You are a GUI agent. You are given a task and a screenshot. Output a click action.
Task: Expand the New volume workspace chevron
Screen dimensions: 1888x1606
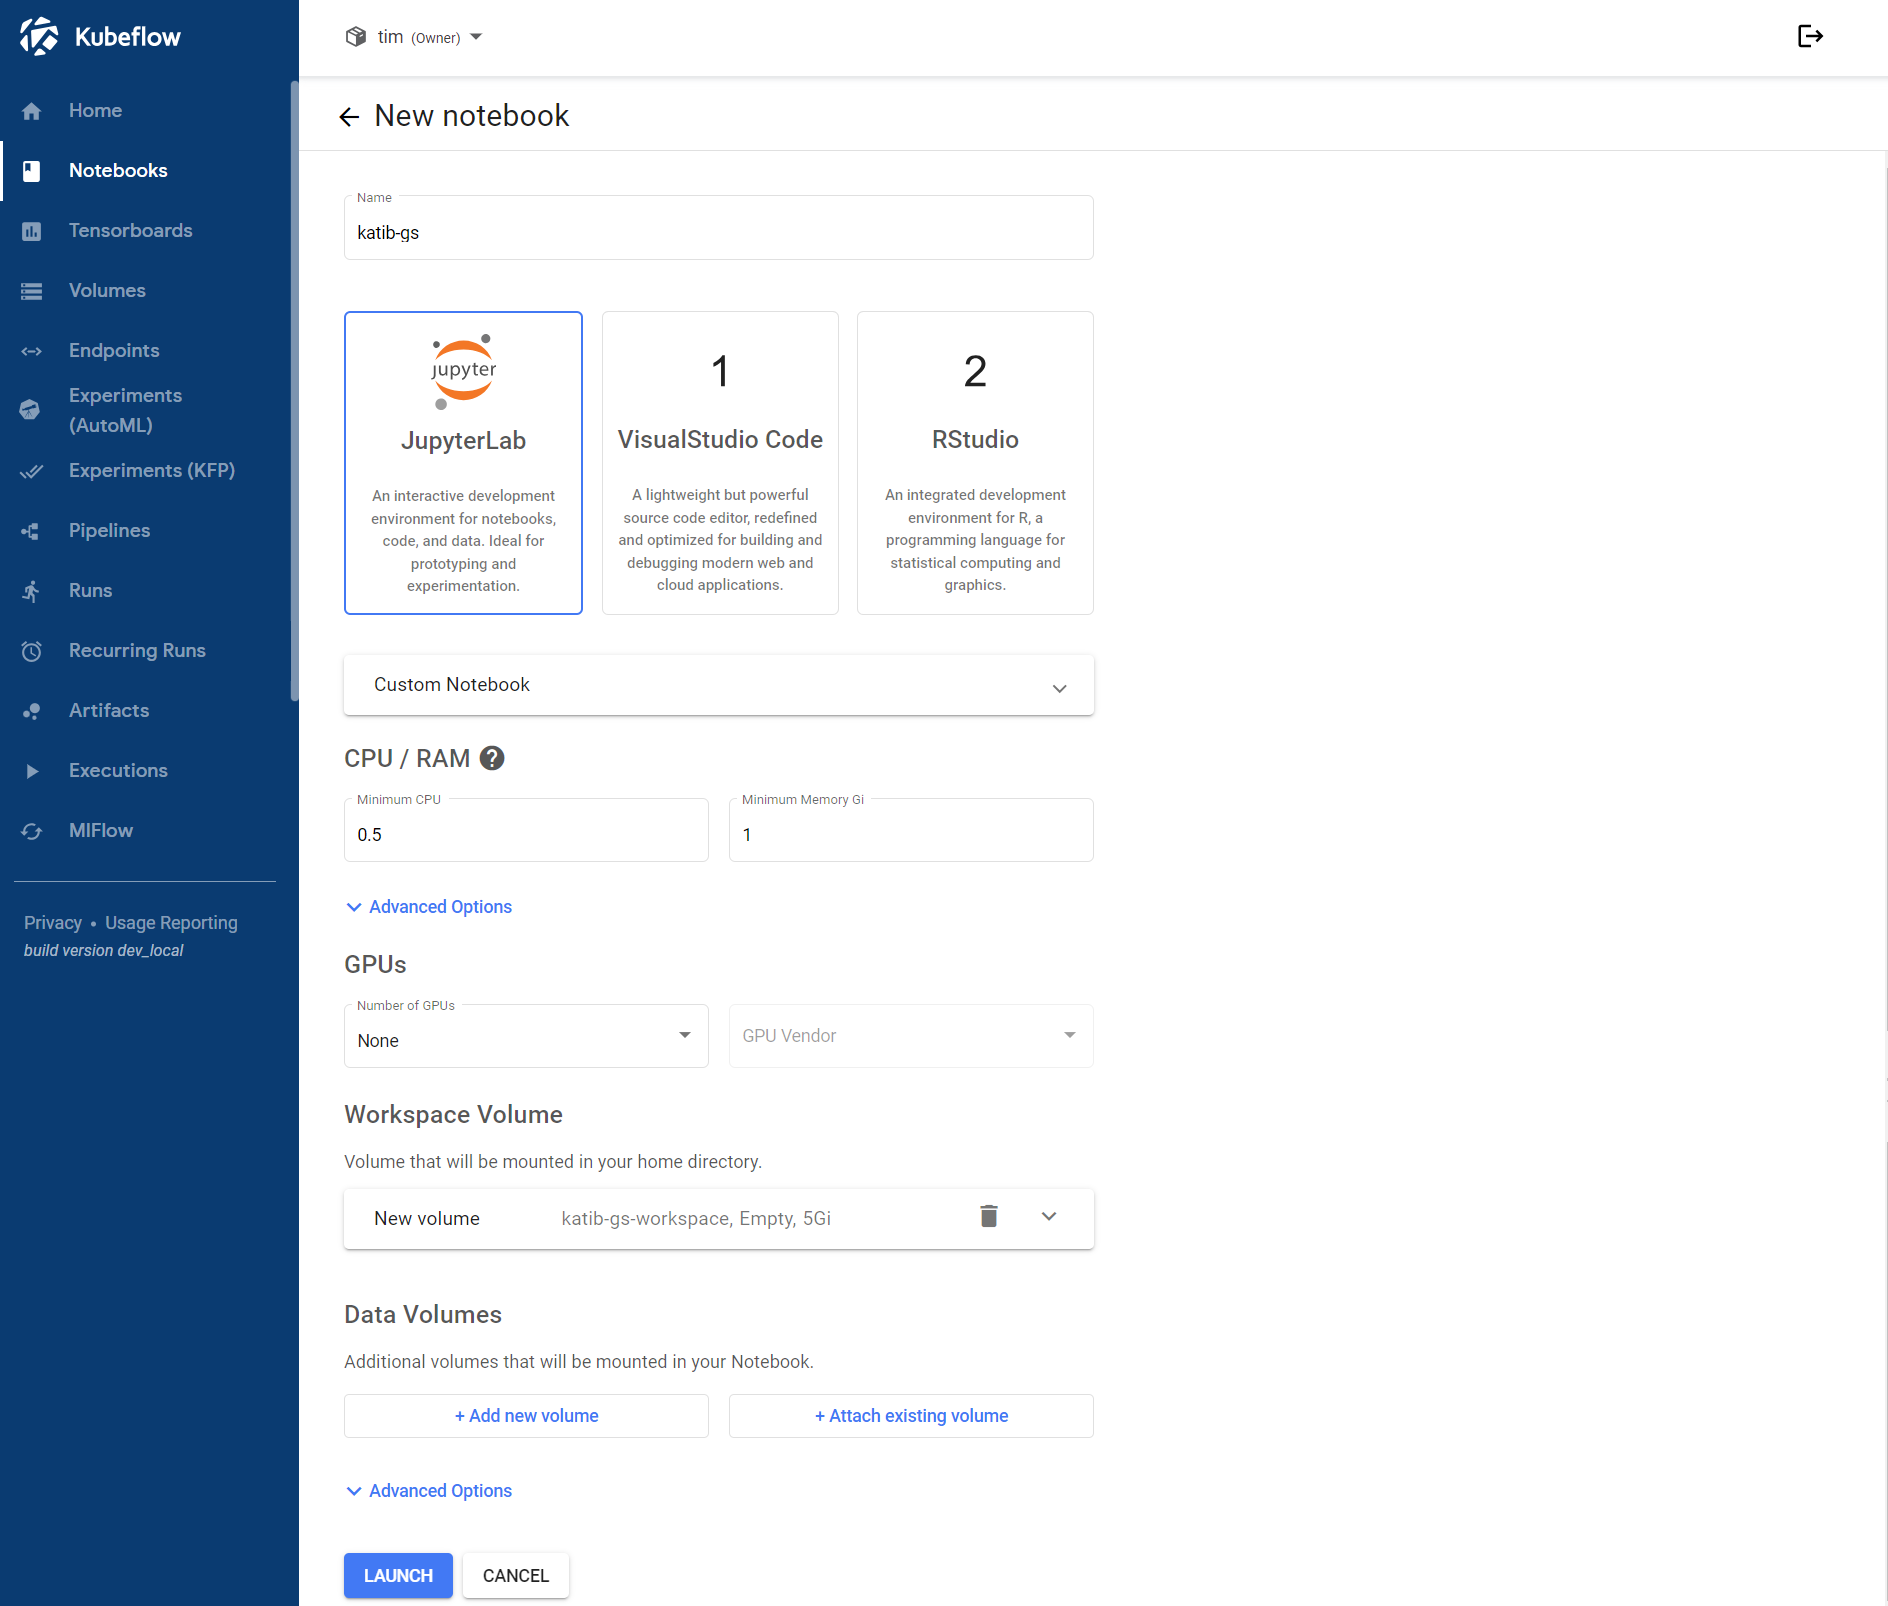(x=1049, y=1217)
